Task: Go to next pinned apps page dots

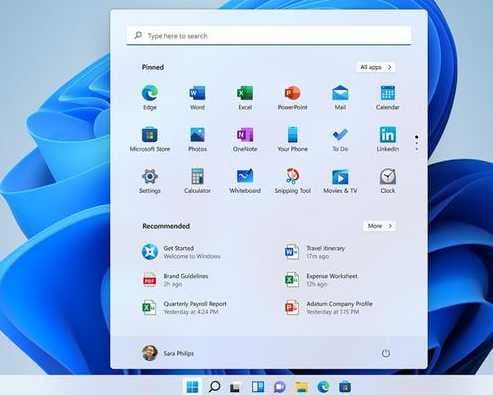Action: [417, 143]
